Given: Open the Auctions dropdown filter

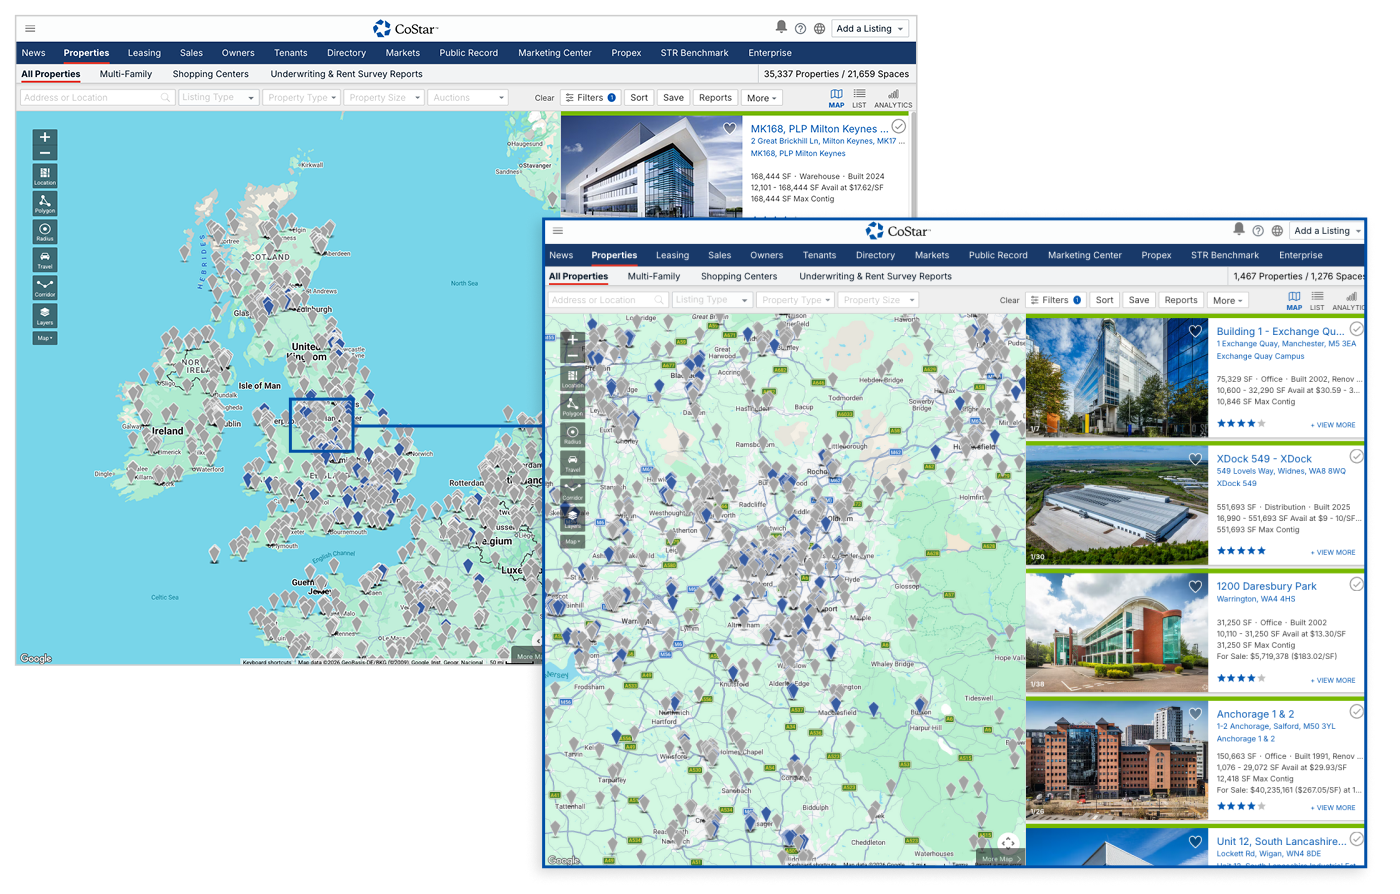Looking at the screenshot, I should click(x=469, y=98).
